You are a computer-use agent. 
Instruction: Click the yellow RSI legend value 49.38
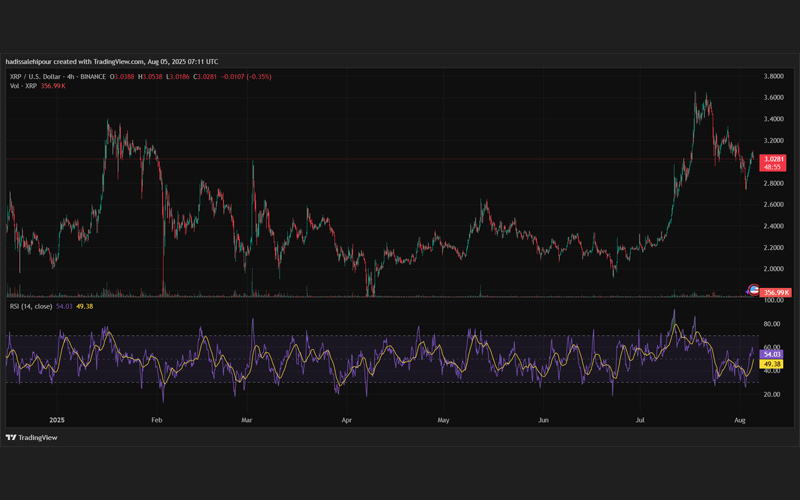click(85, 306)
